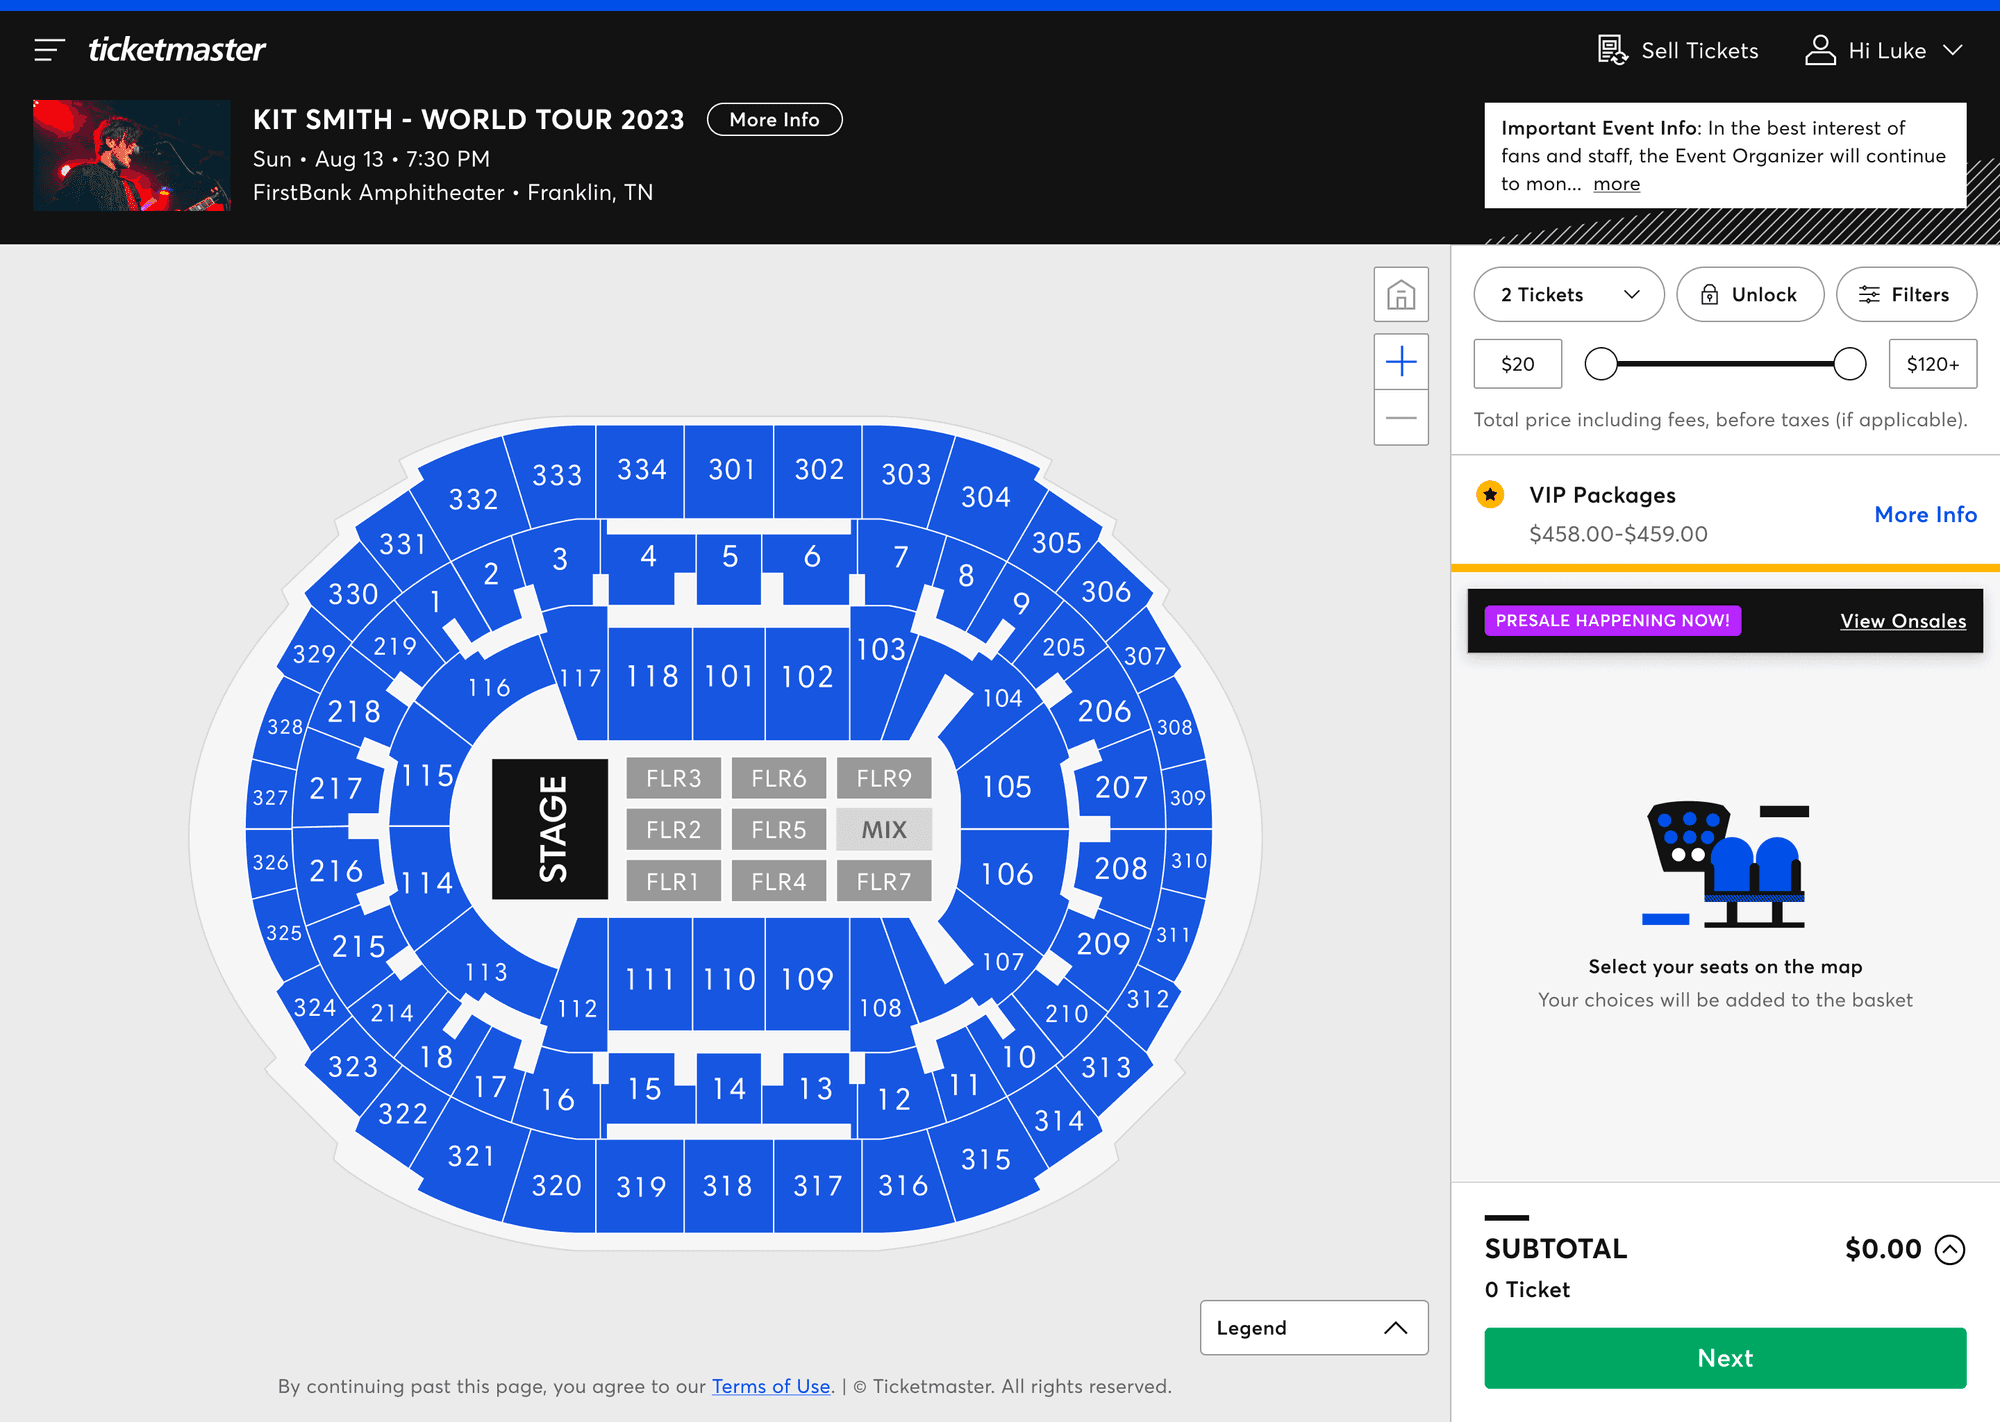Click the VIP Packages star icon

1490,494
